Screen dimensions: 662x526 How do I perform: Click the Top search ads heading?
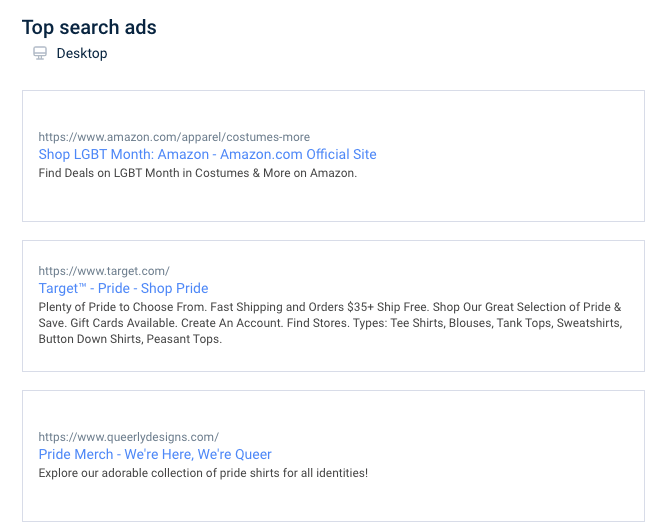tap(89, 27)
